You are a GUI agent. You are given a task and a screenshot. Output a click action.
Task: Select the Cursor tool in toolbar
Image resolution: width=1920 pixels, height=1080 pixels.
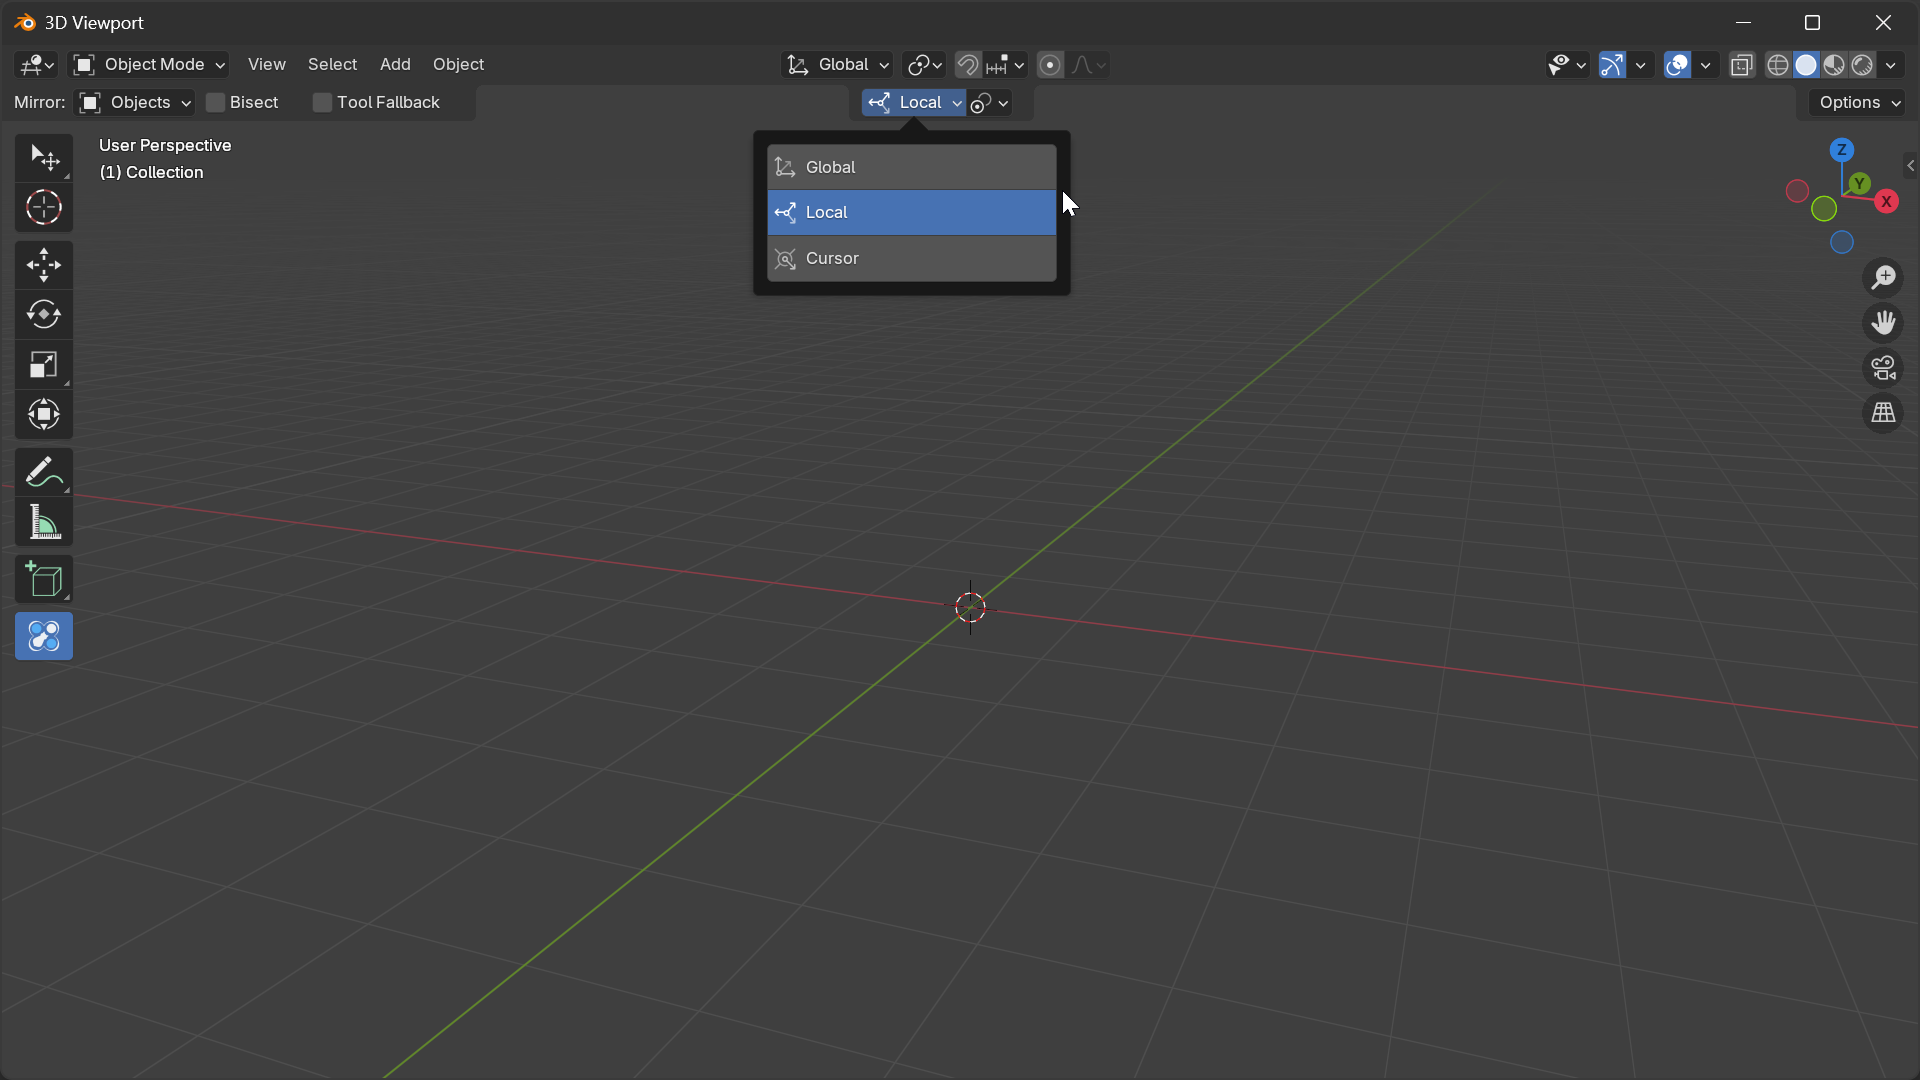tap(43, 208)
